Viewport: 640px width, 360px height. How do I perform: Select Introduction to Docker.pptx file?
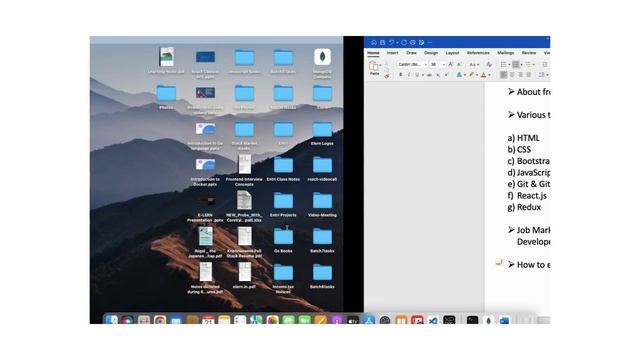205,164
